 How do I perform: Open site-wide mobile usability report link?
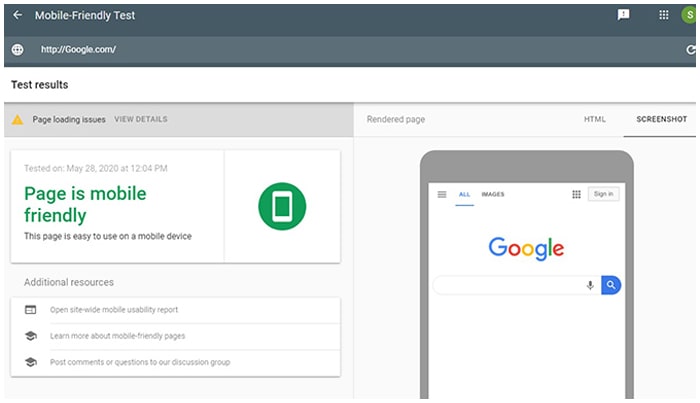114,310
